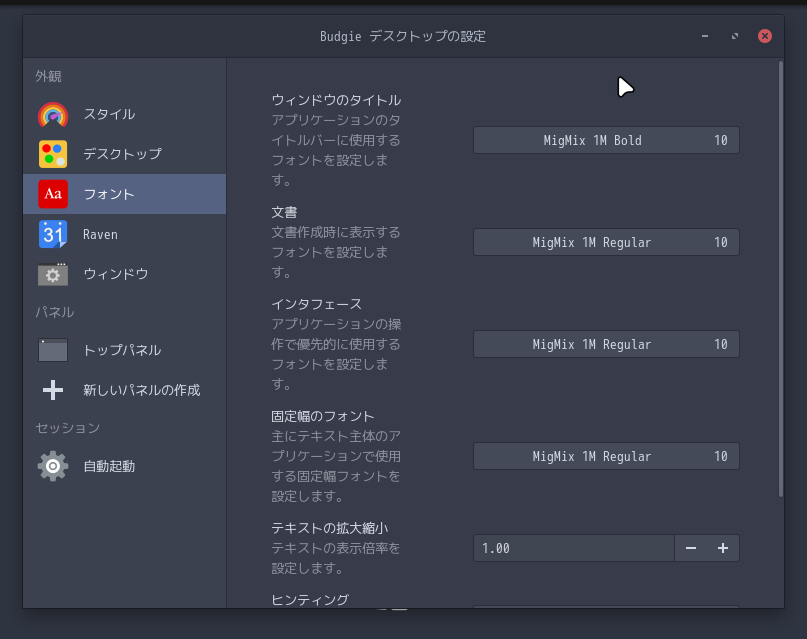Click the rainbow スタイル icon

53,115
